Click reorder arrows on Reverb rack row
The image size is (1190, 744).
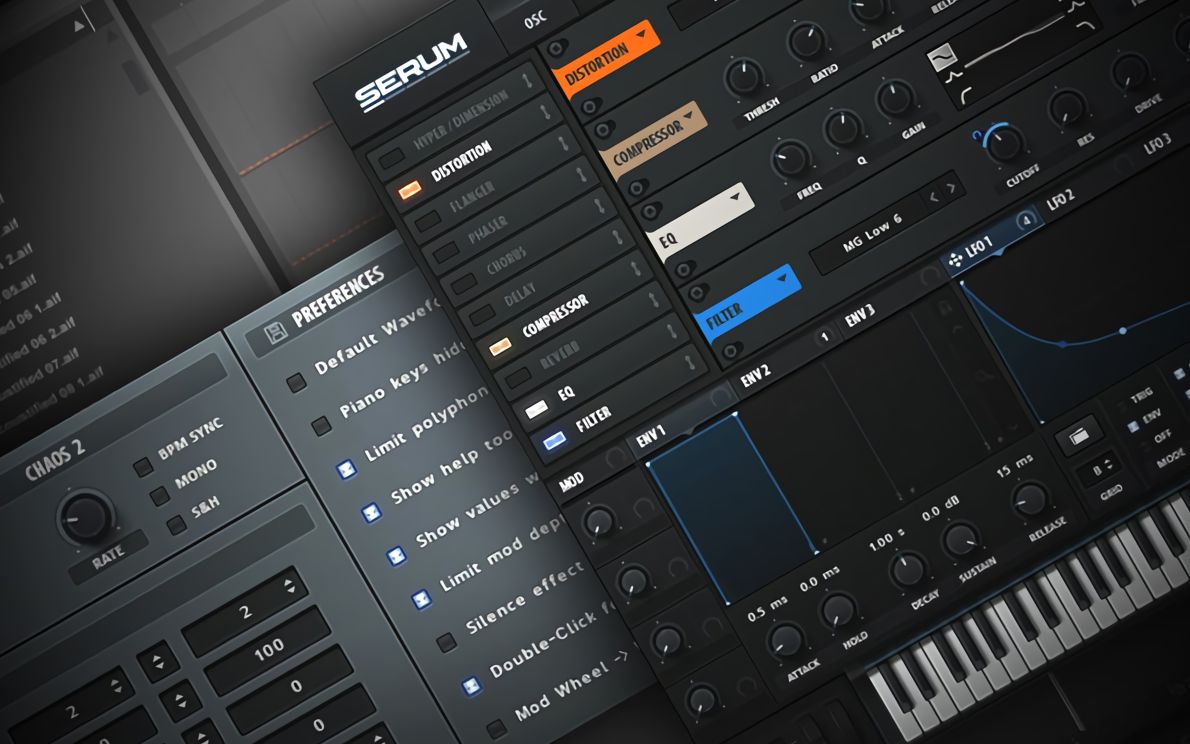[653, 300]
